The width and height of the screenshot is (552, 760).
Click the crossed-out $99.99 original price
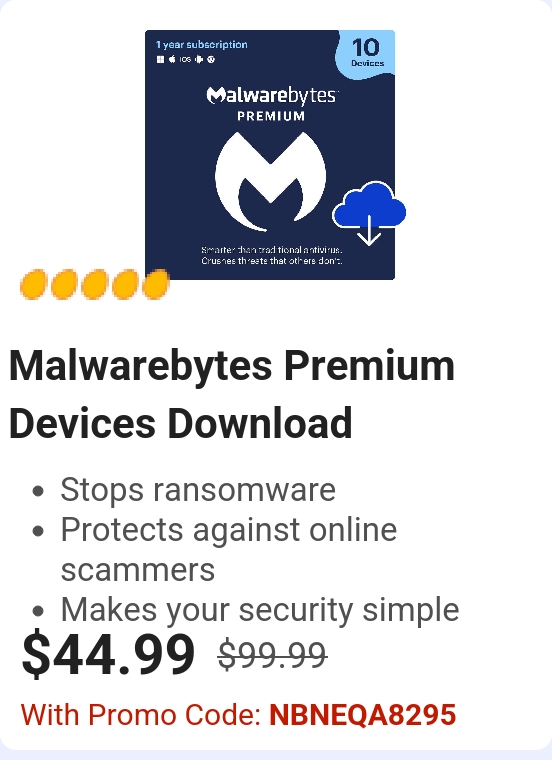[x=272, y=655]
